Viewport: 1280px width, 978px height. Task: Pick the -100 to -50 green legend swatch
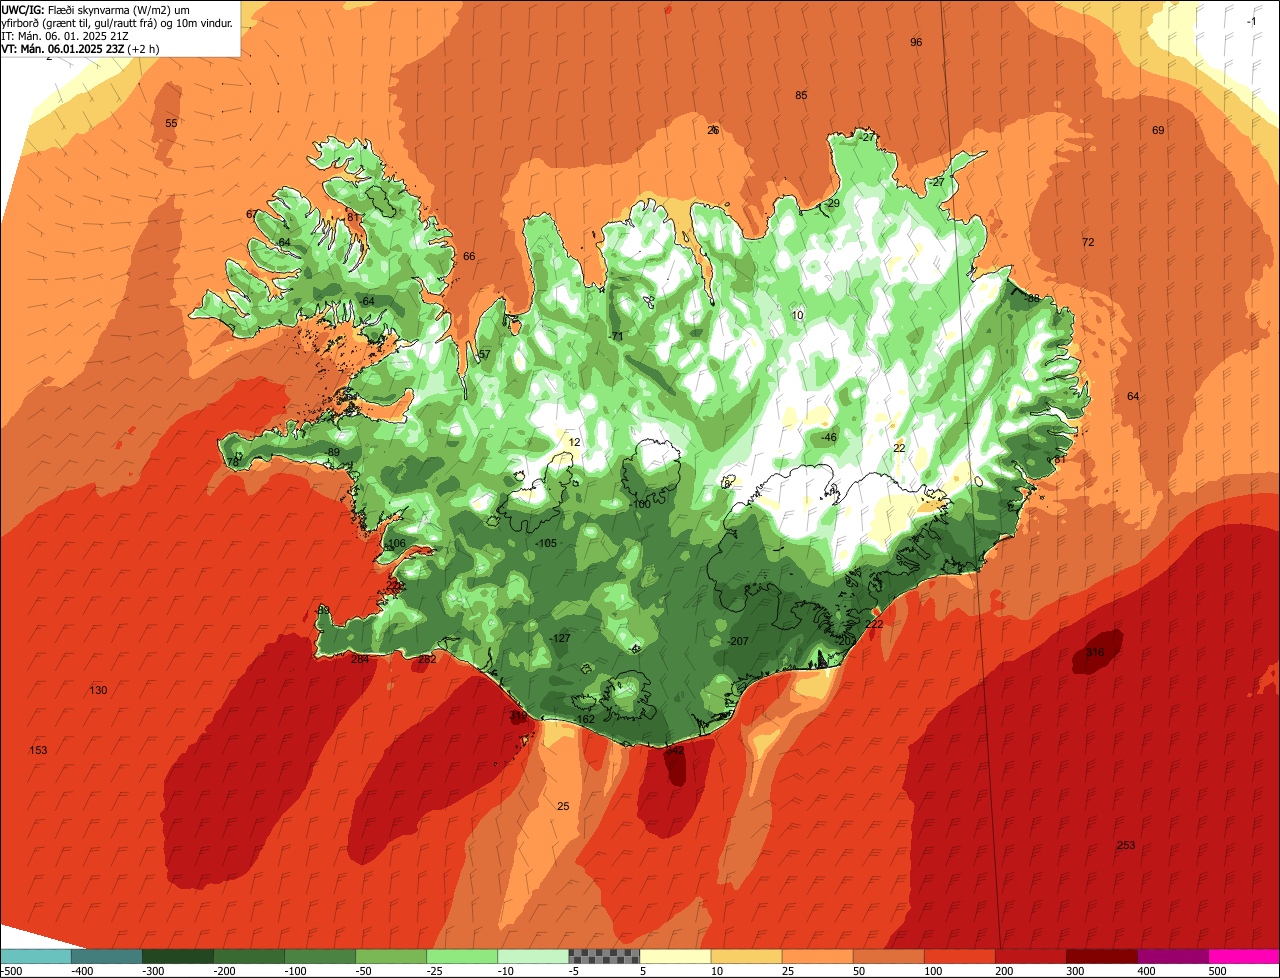319,956
